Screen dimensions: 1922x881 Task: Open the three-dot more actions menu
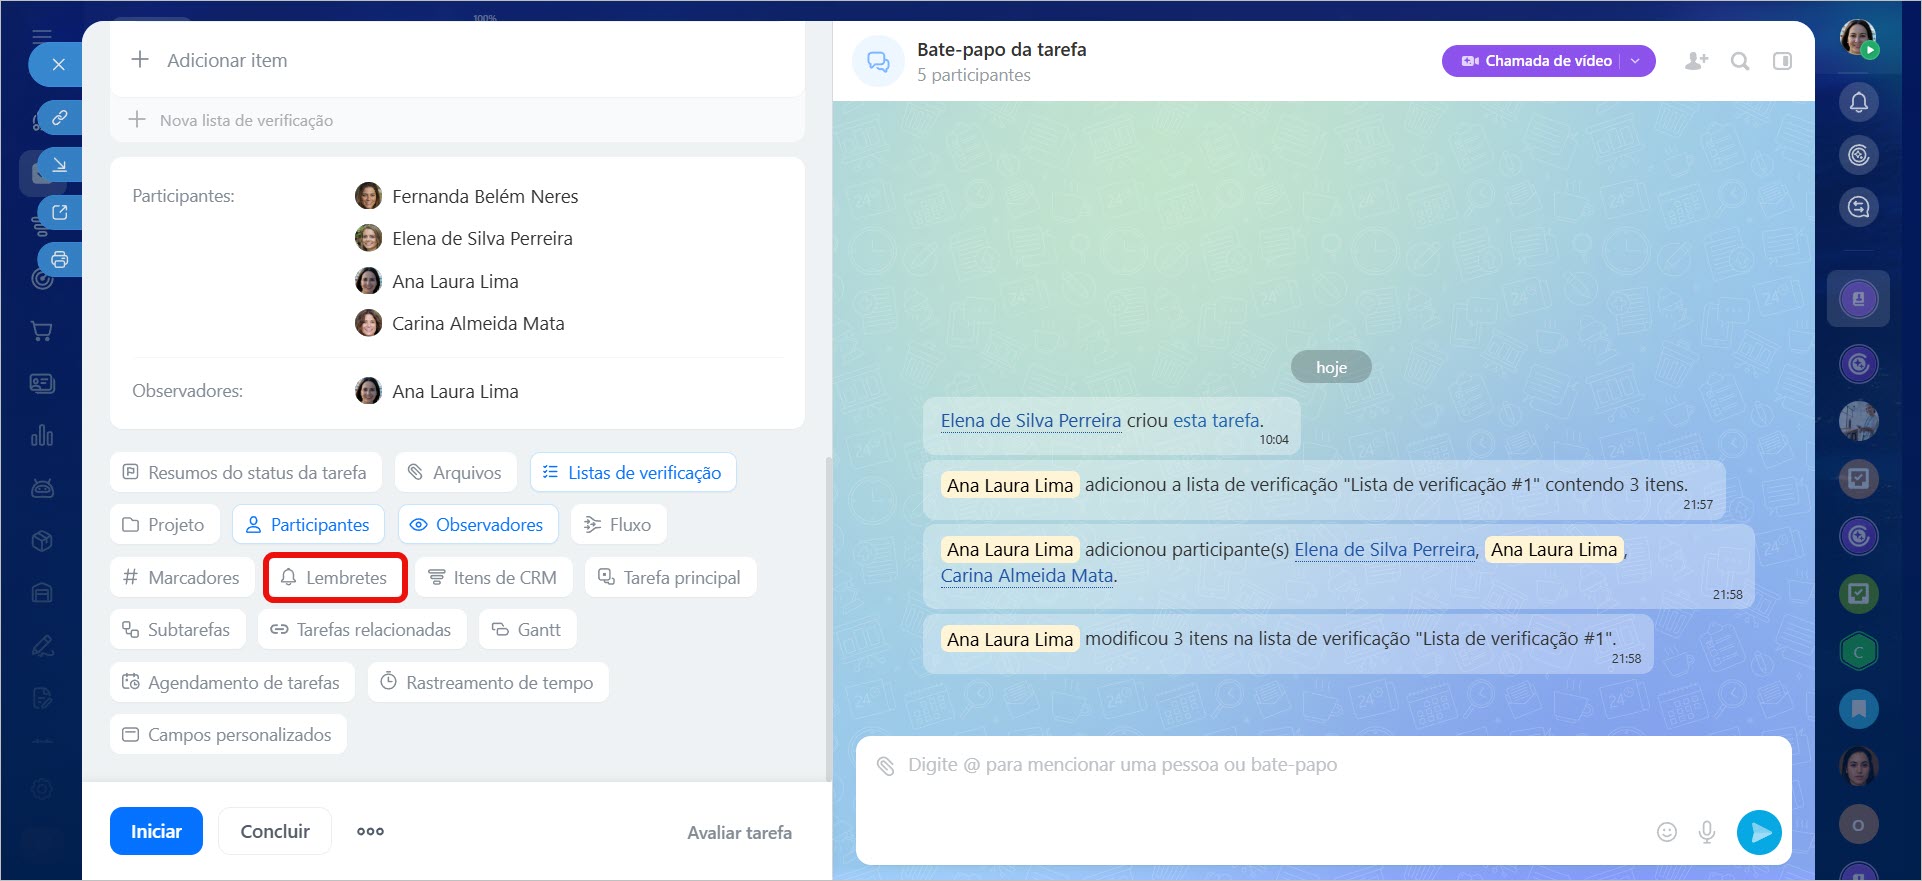[370, 831]
